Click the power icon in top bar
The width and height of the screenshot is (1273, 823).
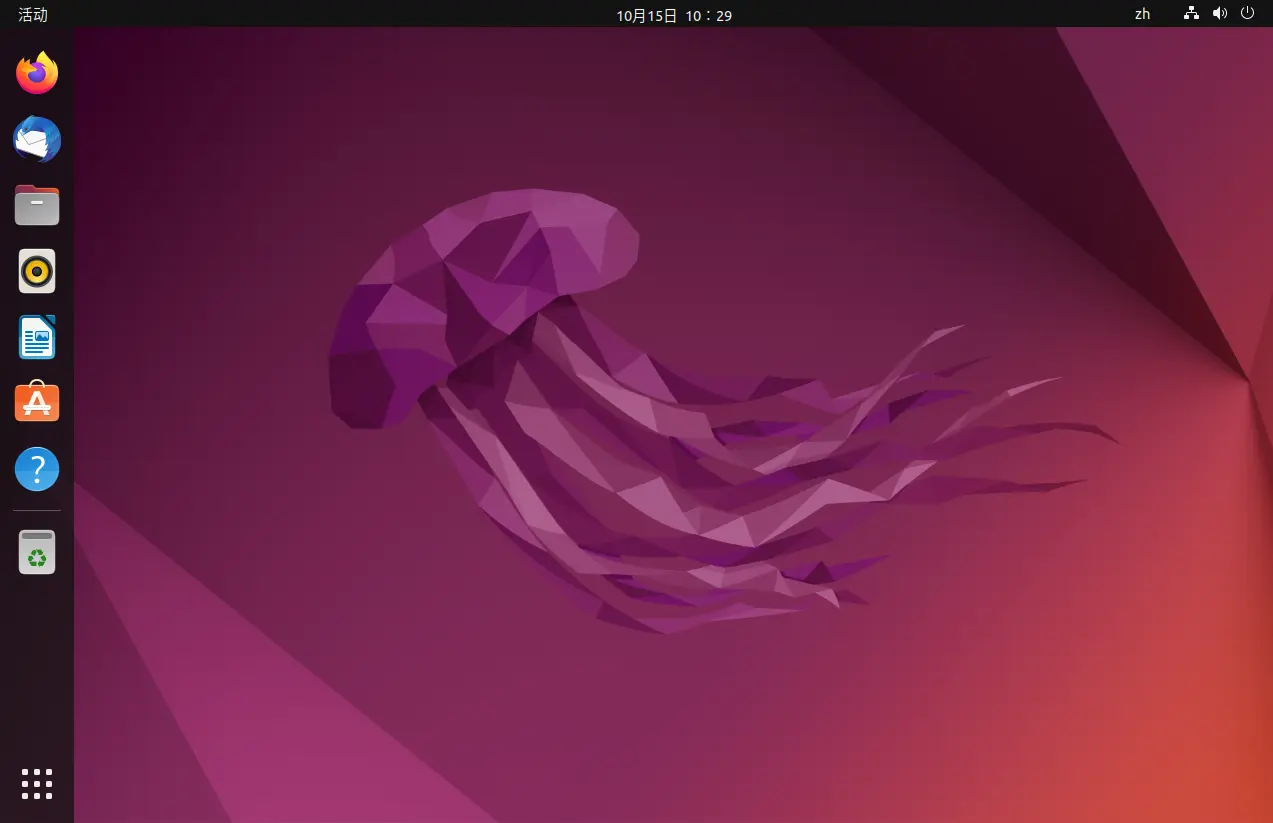[x=1247, y=14]
